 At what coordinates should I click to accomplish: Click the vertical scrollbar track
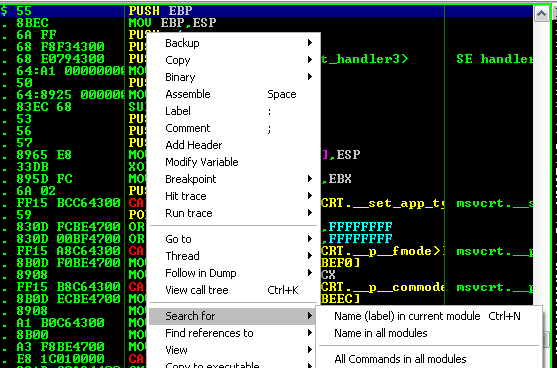541,163
